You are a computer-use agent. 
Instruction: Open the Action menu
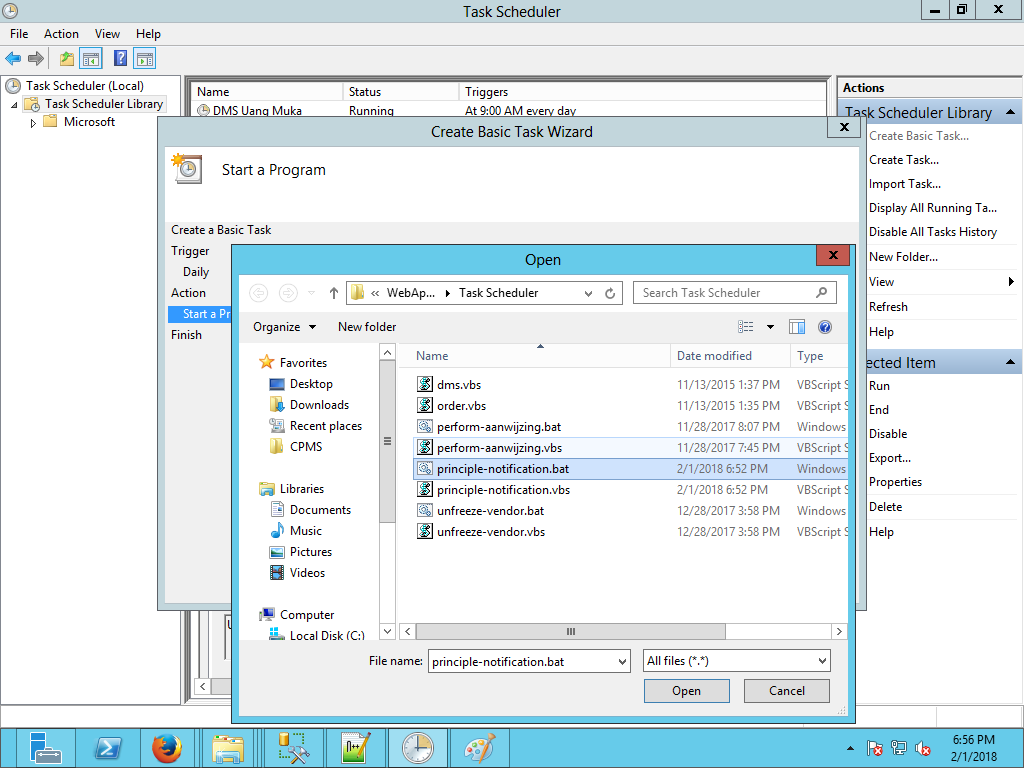pos(61,34)
